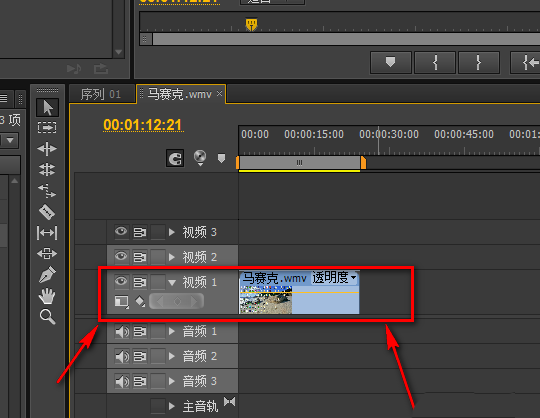Open the project panel dropdown arrow
Screen dimensions: 540x418
tap(10, 140)
